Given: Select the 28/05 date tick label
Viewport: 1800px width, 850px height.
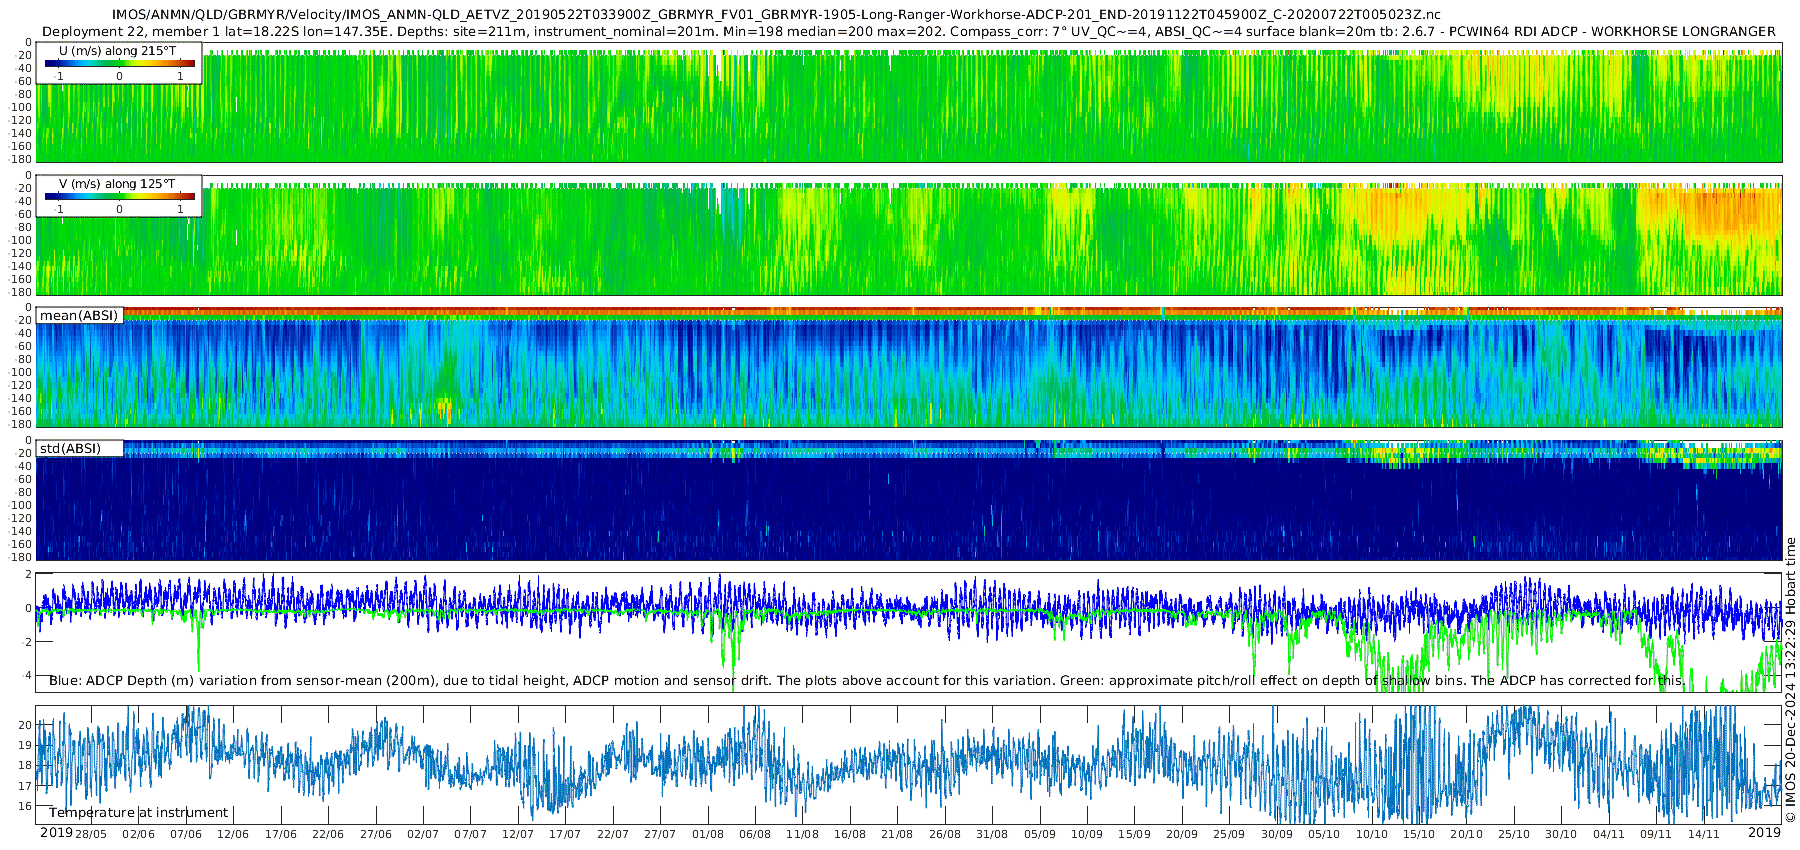Looking at the screenshot, I should click(x=90, y=834).
